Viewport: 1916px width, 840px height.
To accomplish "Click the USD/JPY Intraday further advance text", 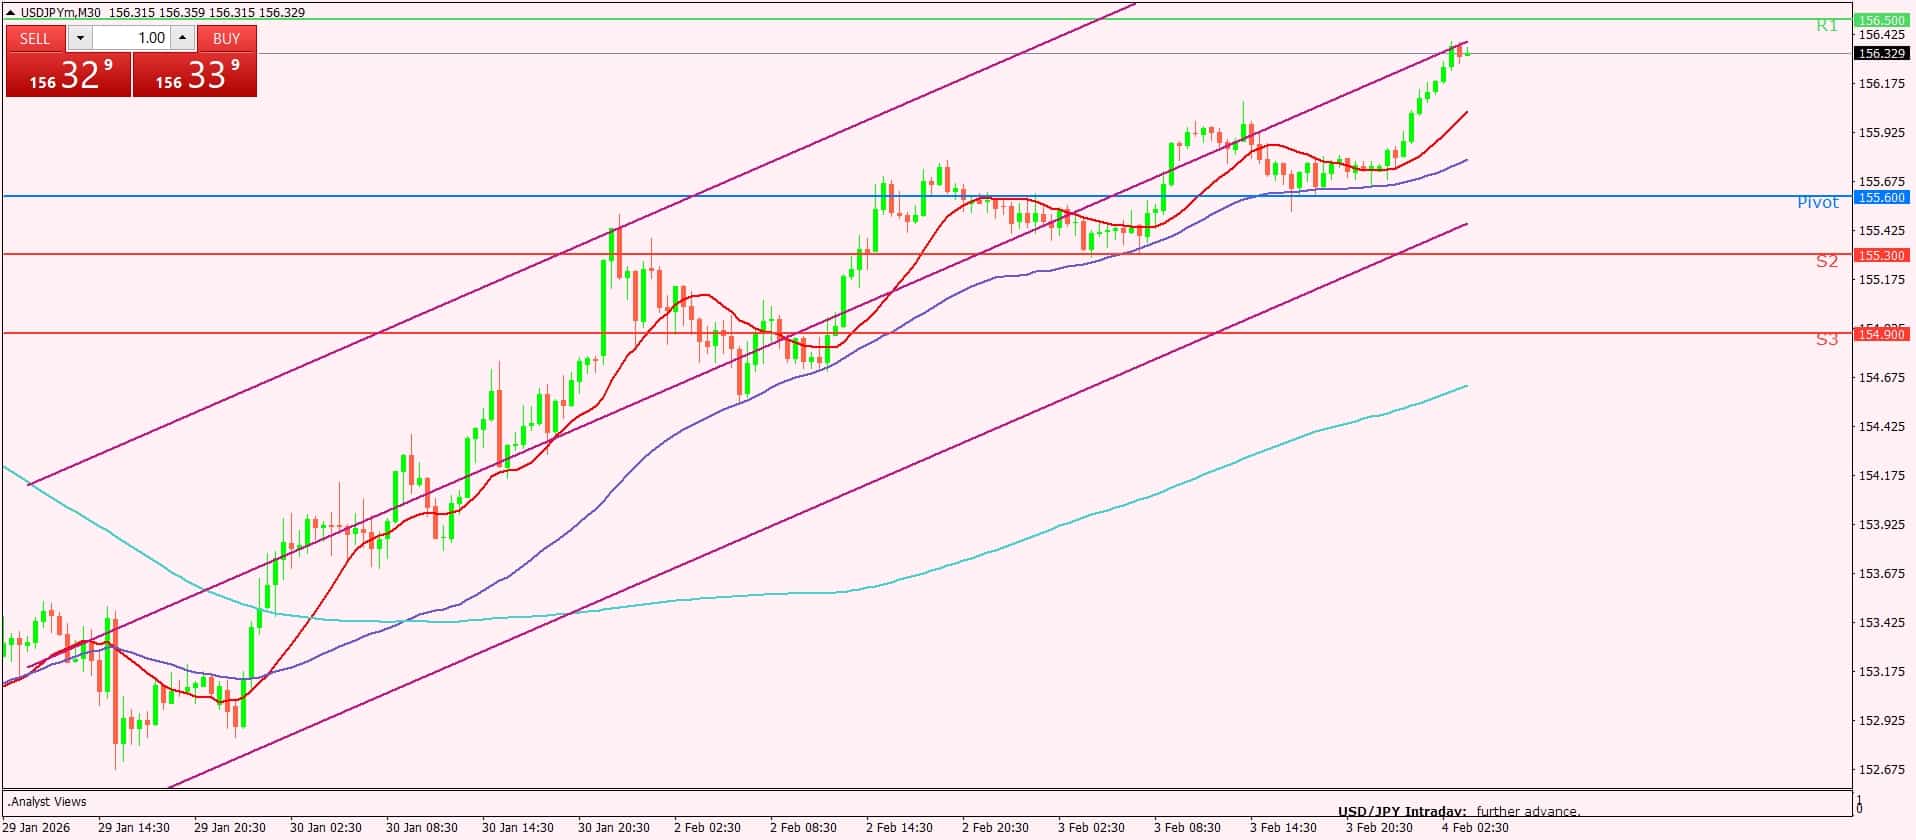I will 1458,811.
